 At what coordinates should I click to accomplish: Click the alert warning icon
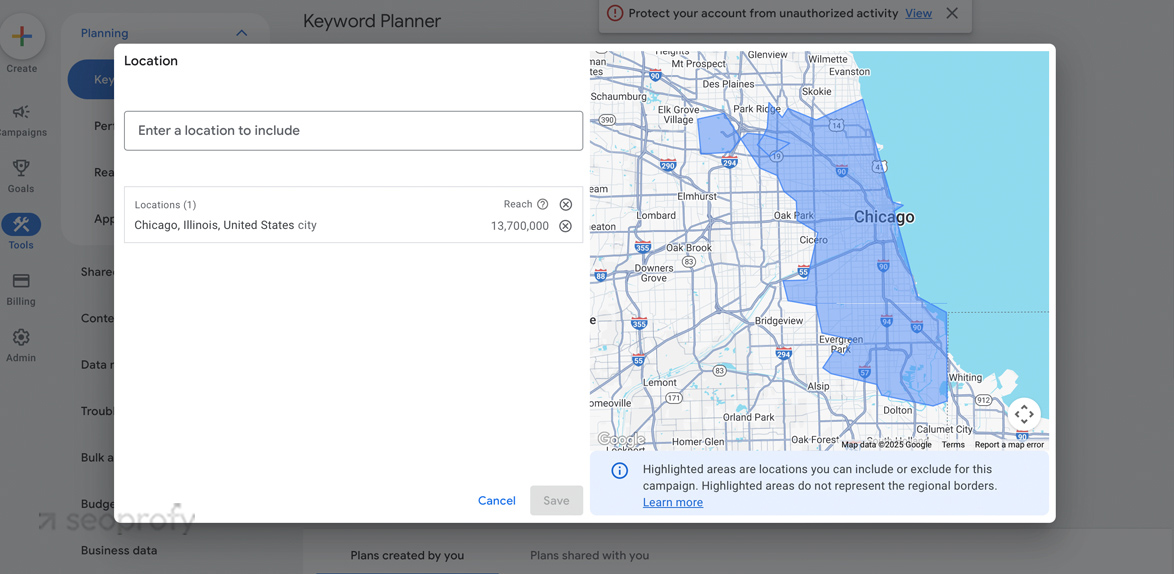[x=615, y=13]
